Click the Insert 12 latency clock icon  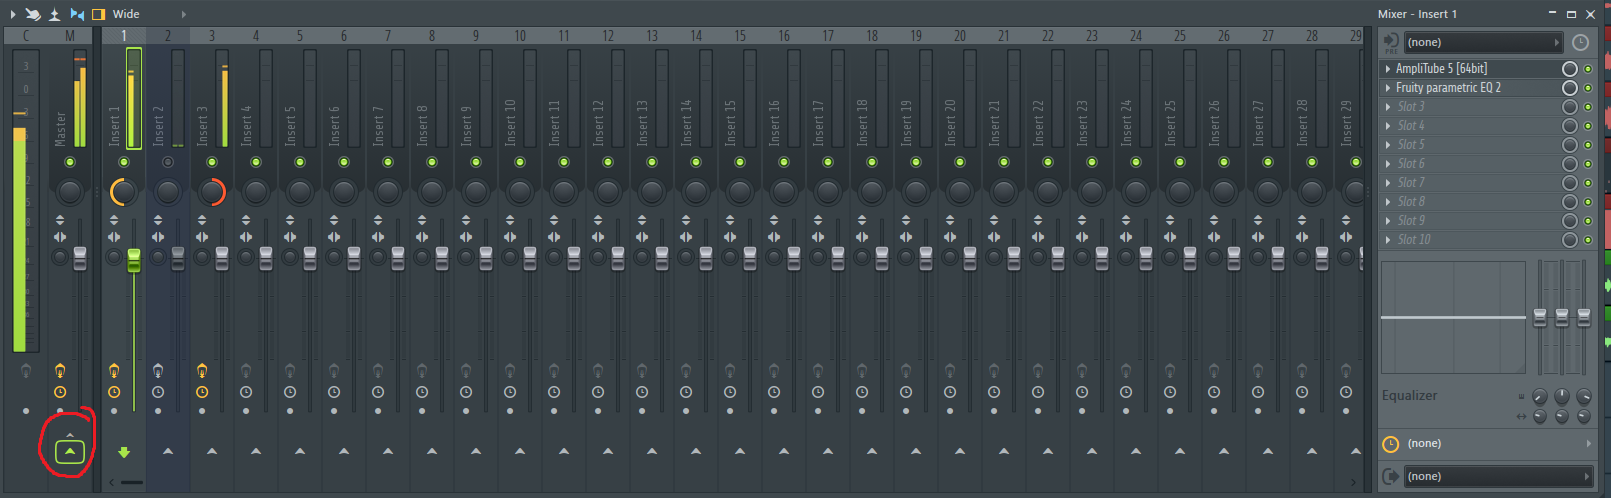coord(598,393)
